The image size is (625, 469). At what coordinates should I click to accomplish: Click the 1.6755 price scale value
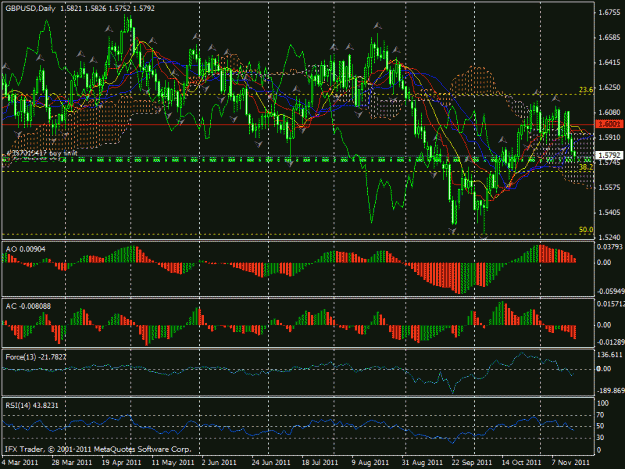609,13
